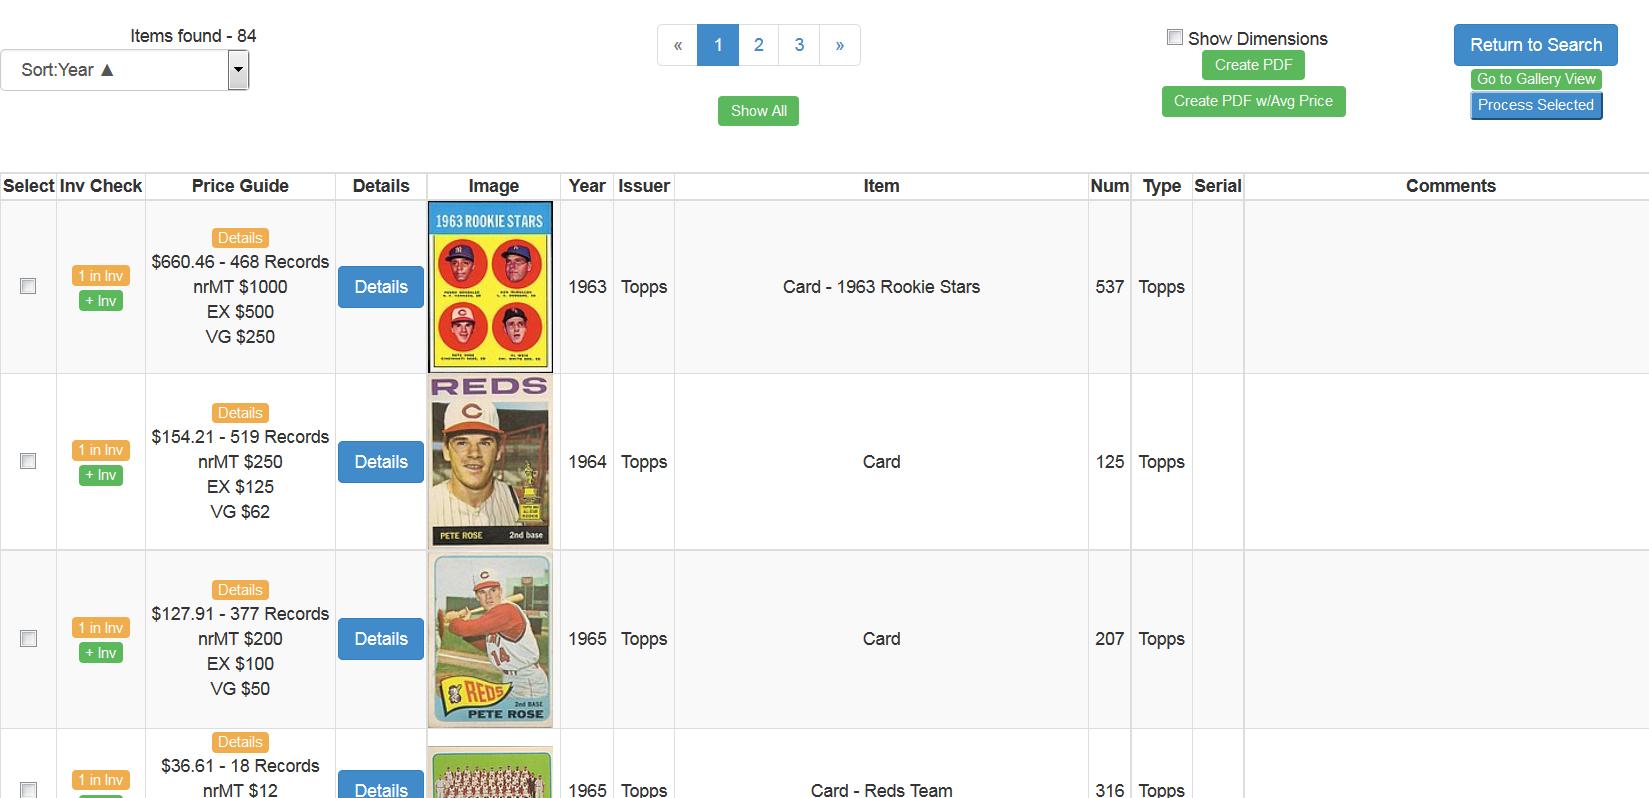
Task: Click '$127.91 - 377 Records' price text
Action: tap(240, 614)
